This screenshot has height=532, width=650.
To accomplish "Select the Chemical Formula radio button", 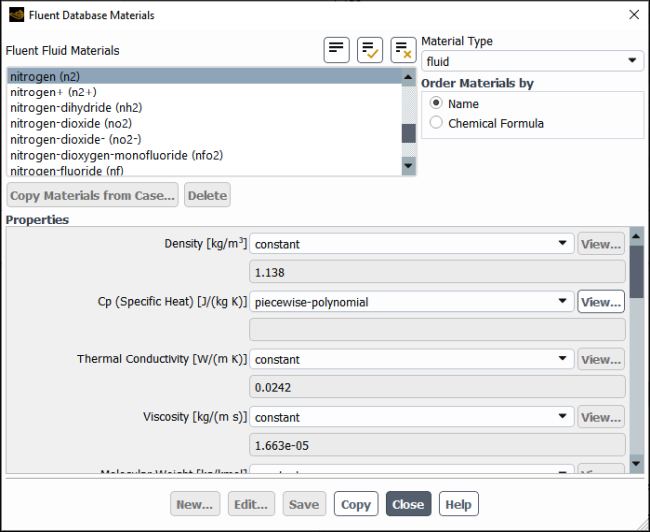I will coord(436,123).
